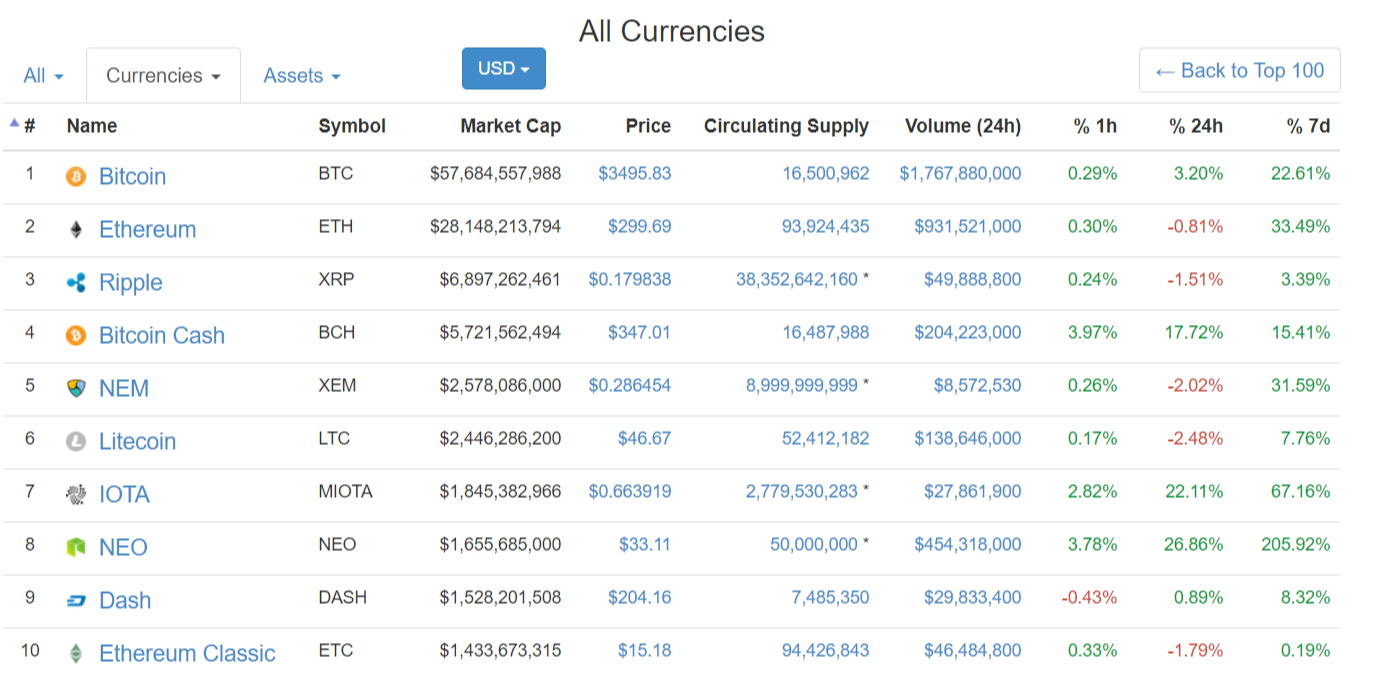
Task: Click the Dash logo icon
Action: pyautogui.click(x=76, y=601)
